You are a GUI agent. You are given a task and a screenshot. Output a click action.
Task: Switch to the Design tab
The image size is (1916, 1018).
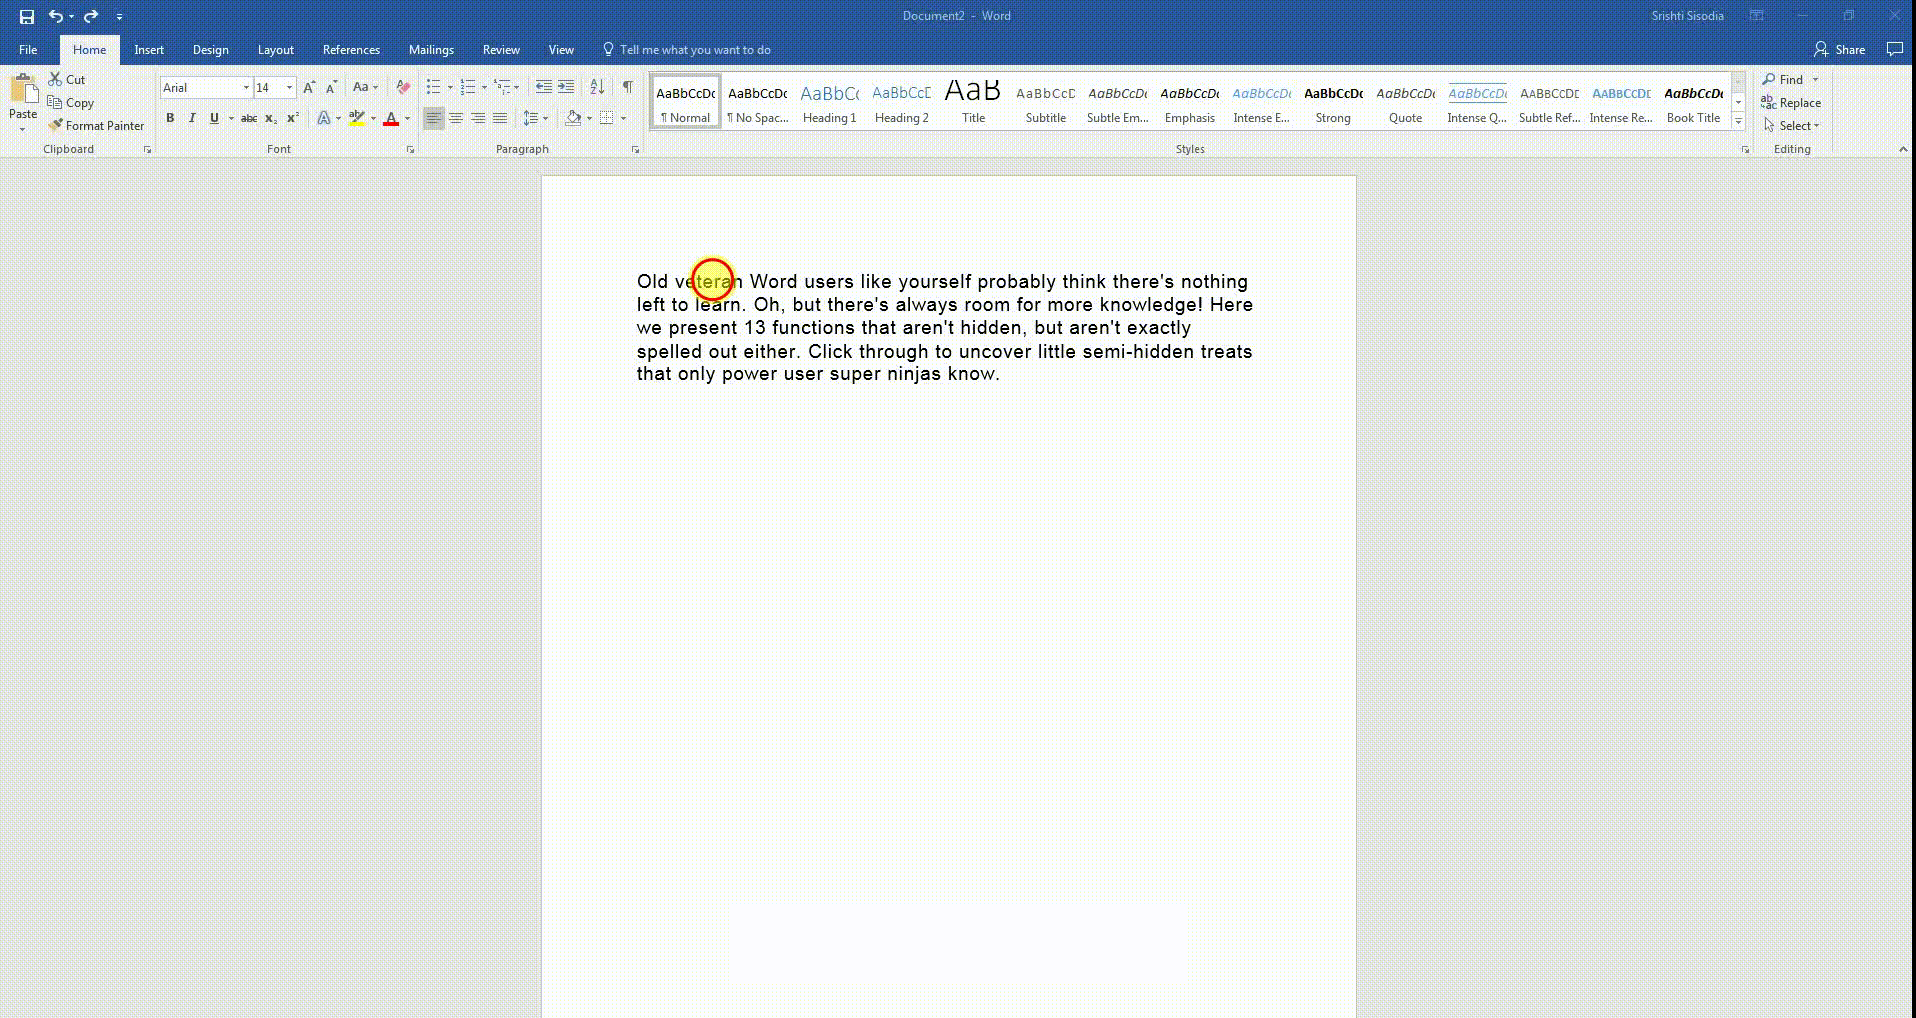[x=210, y=49]
